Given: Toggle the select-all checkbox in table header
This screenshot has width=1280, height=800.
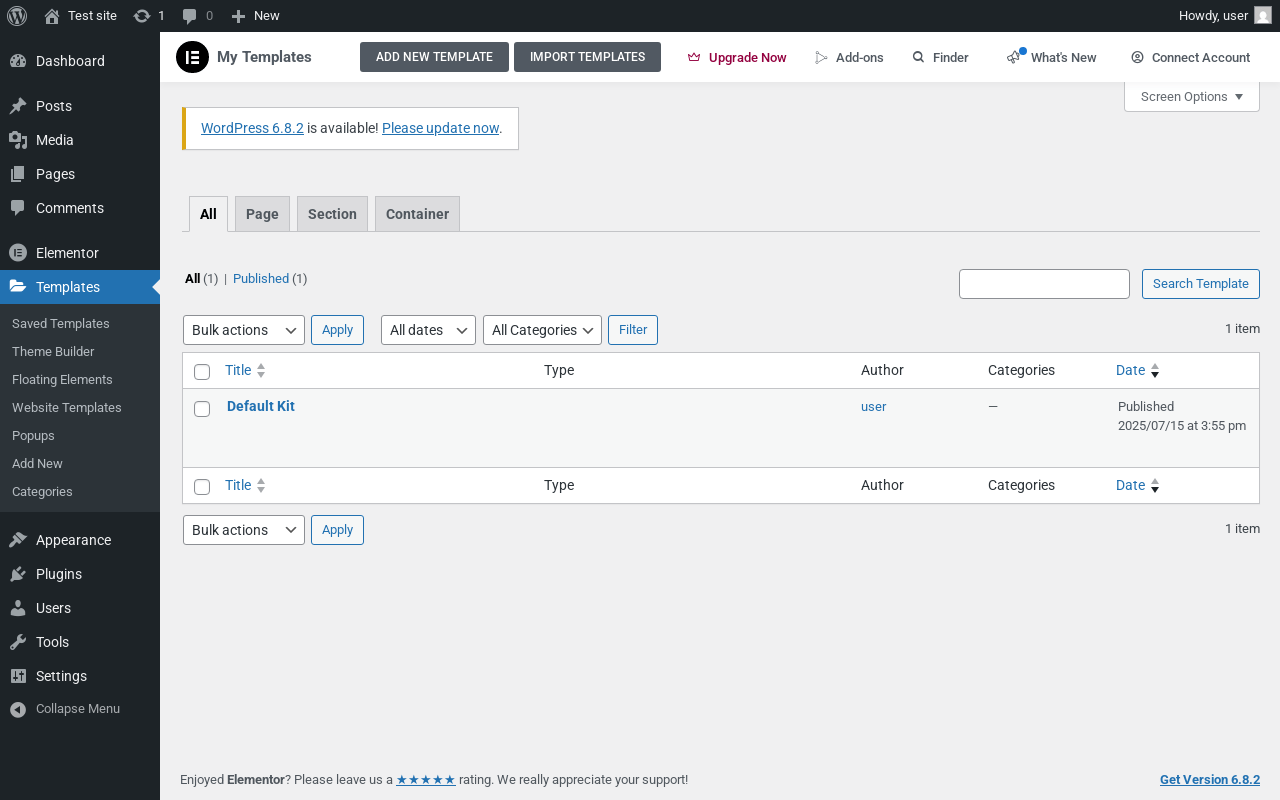Looking at the screenshot, I should [x=202, y=372].
